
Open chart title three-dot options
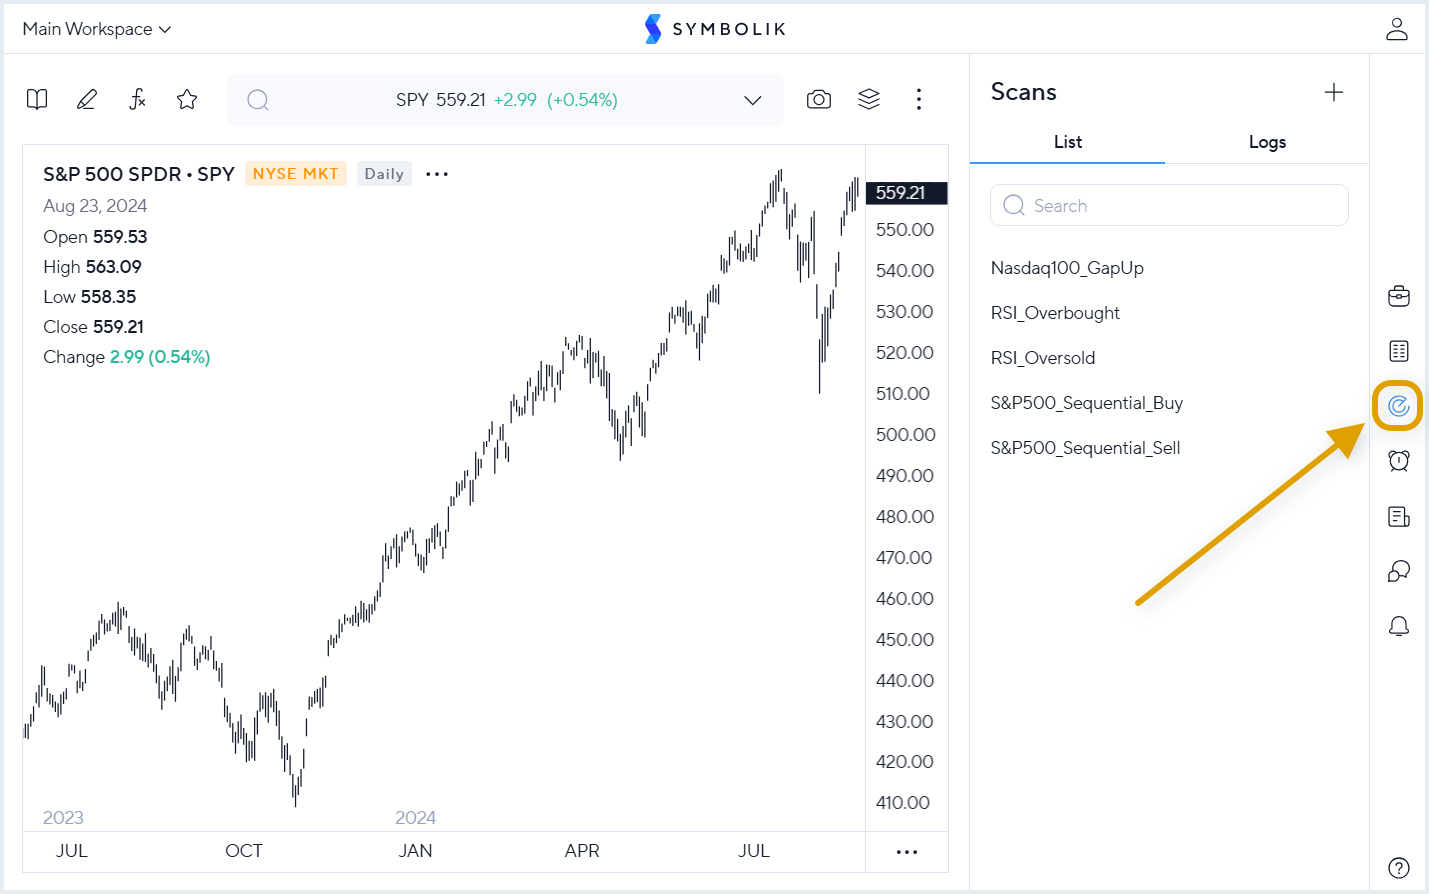[x=437, y=174]
